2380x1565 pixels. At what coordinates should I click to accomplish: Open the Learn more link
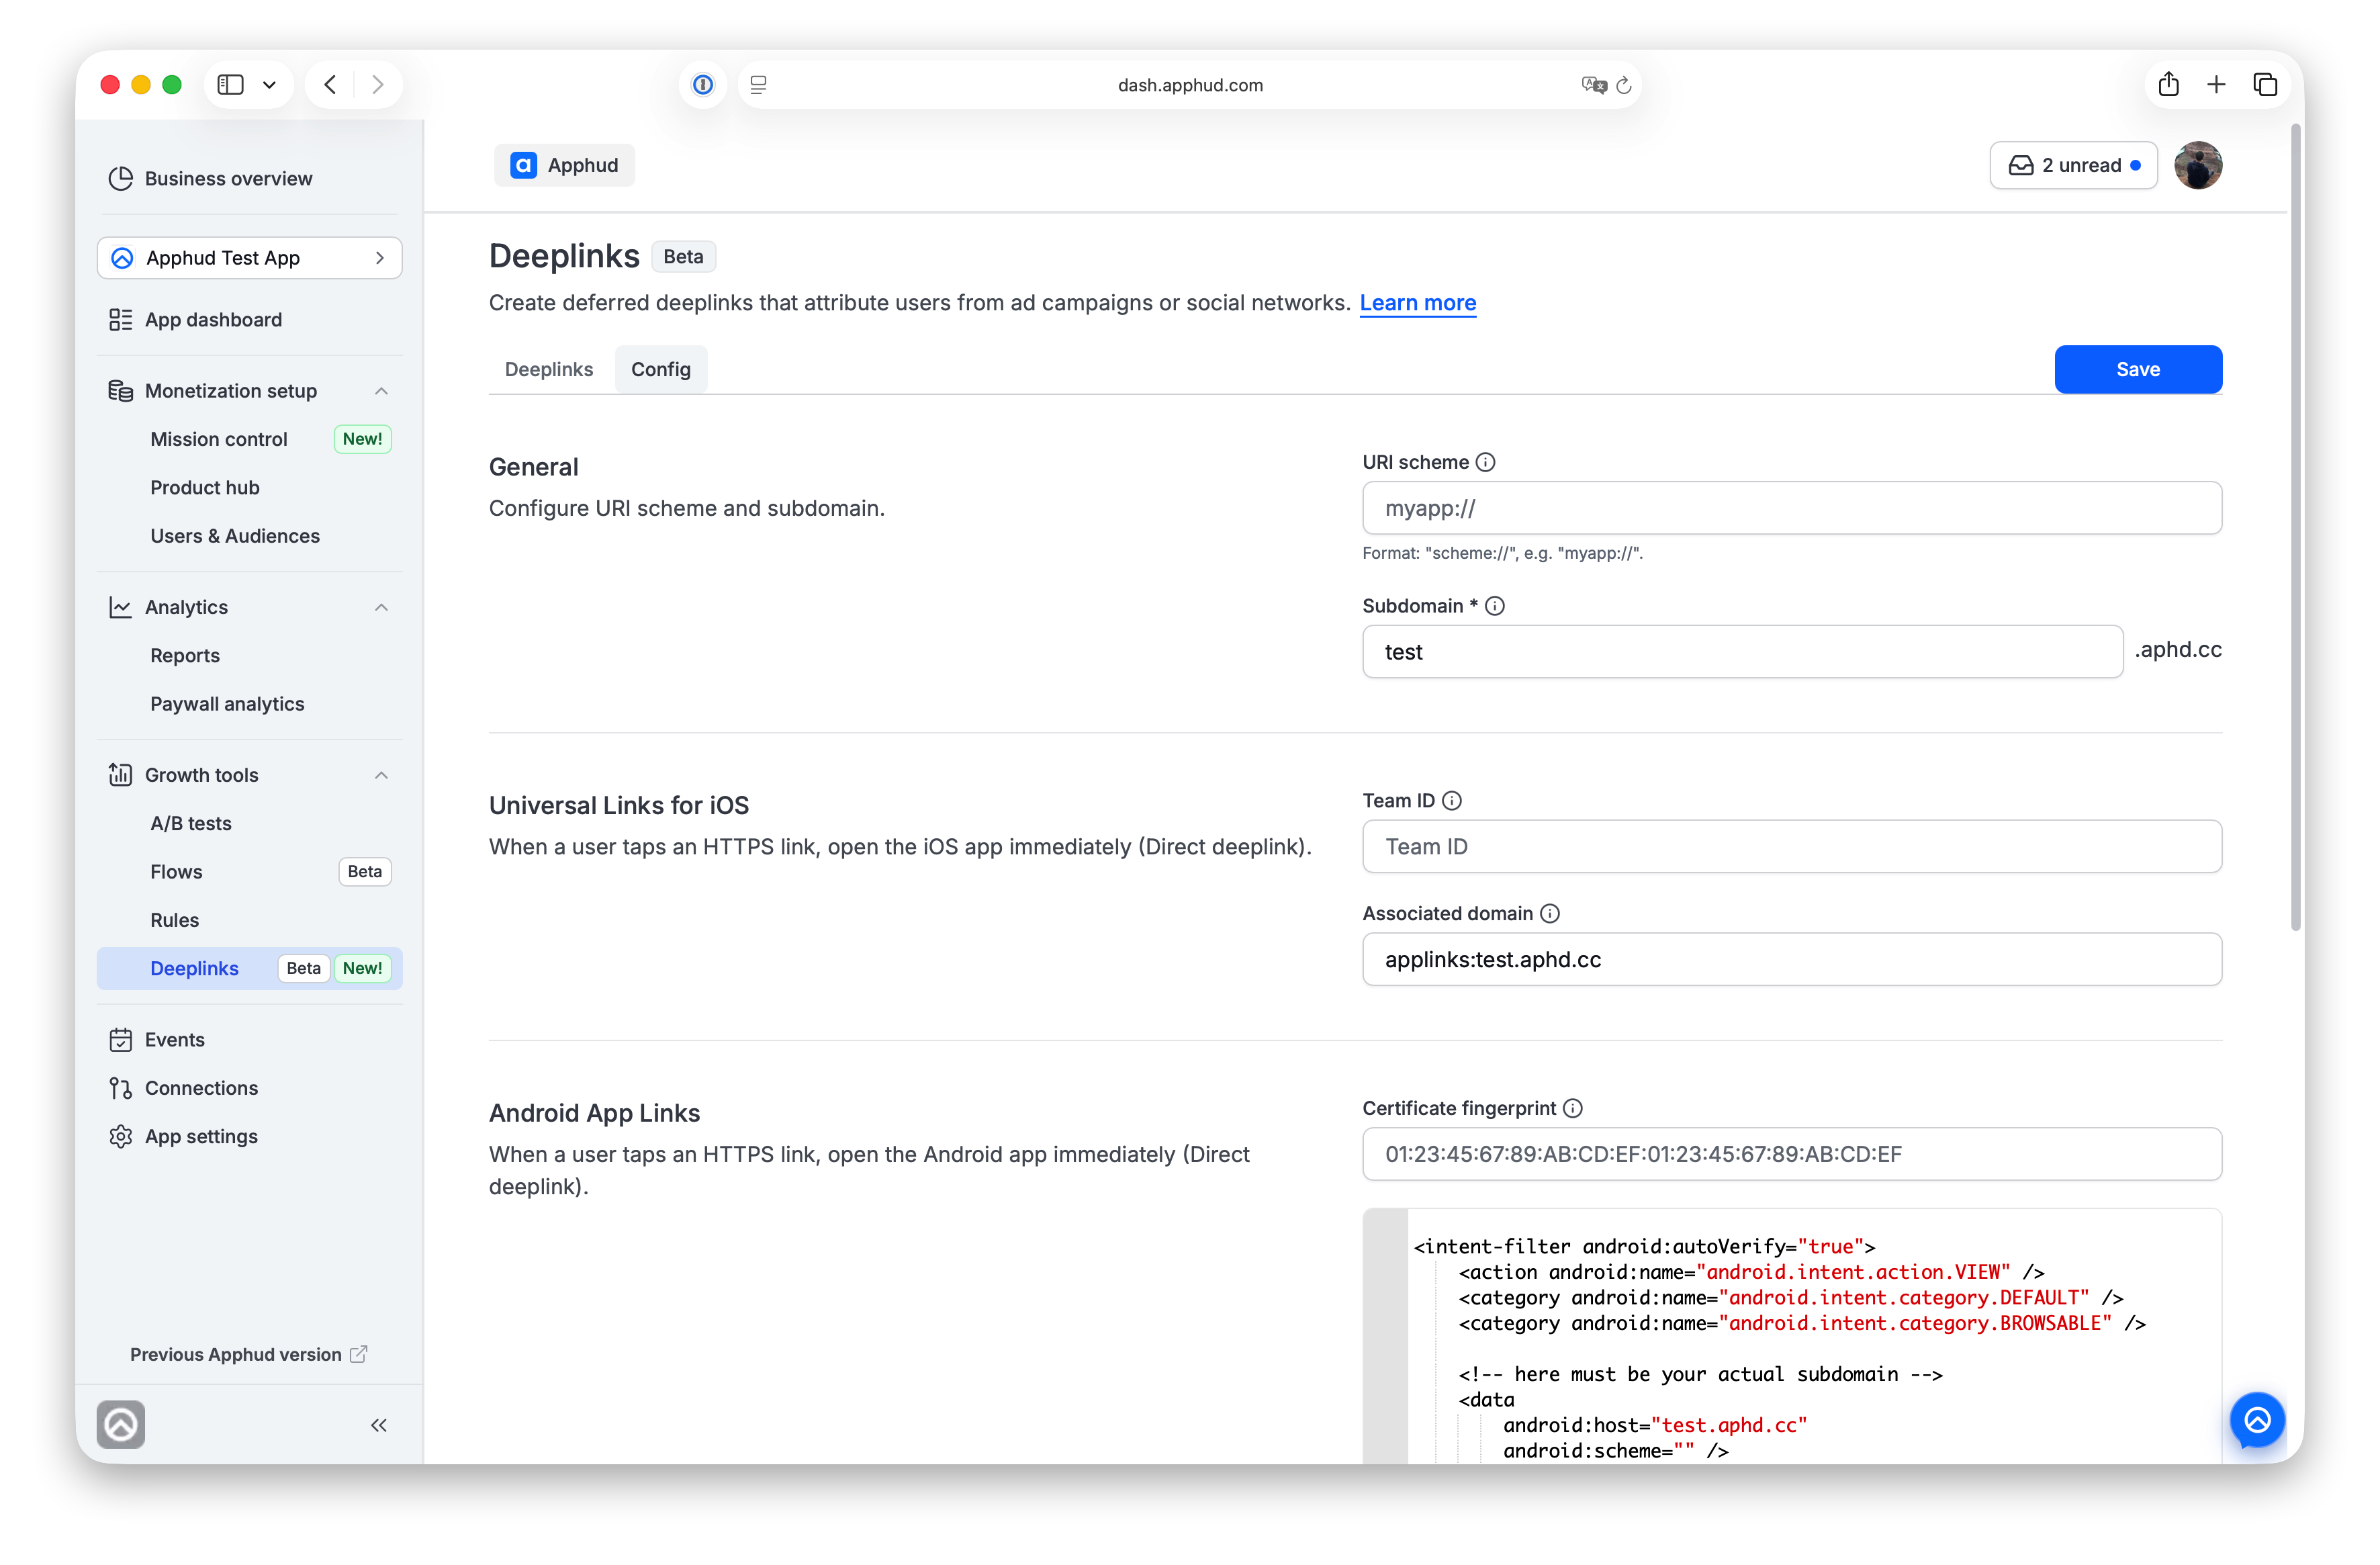[1417, 303]
